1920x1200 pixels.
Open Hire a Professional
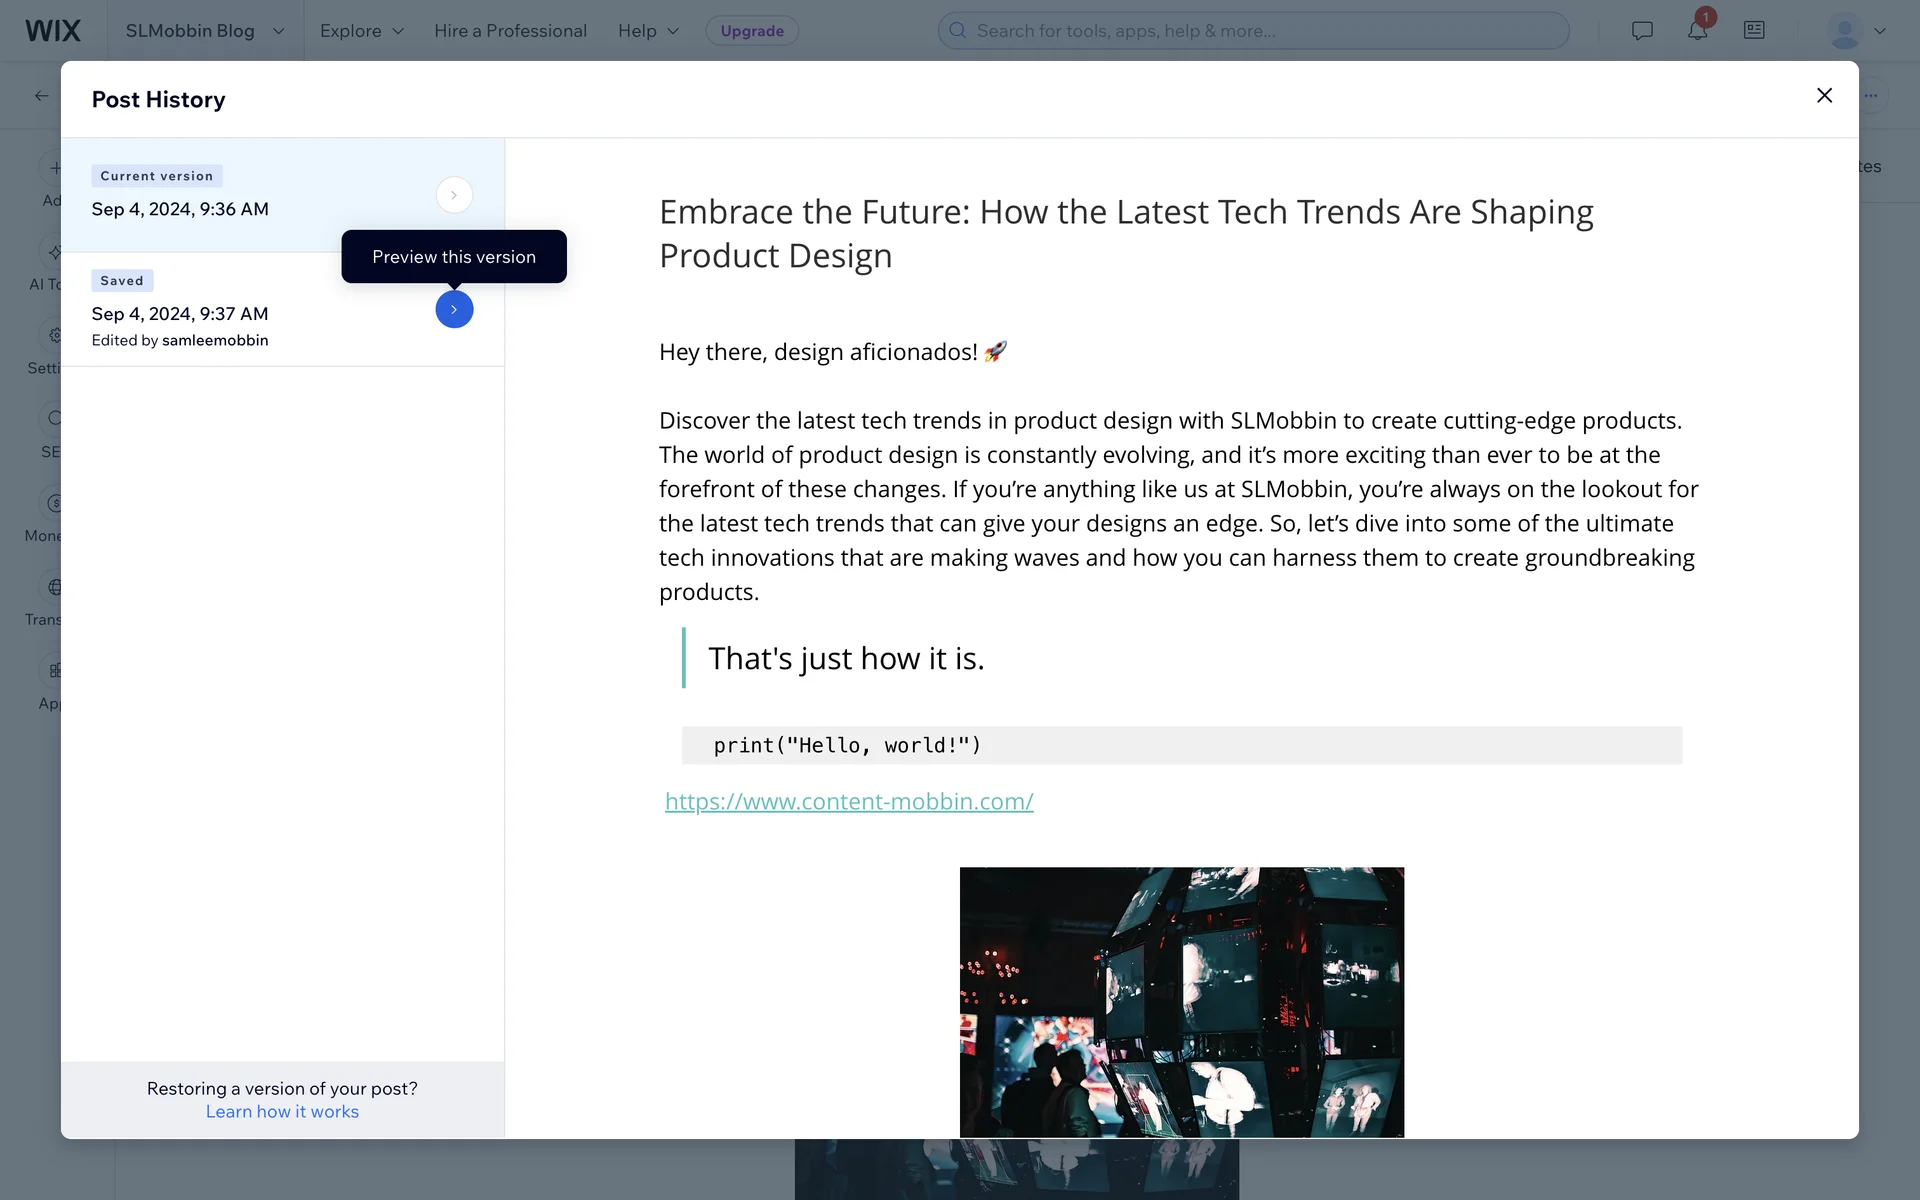(510, 31)
